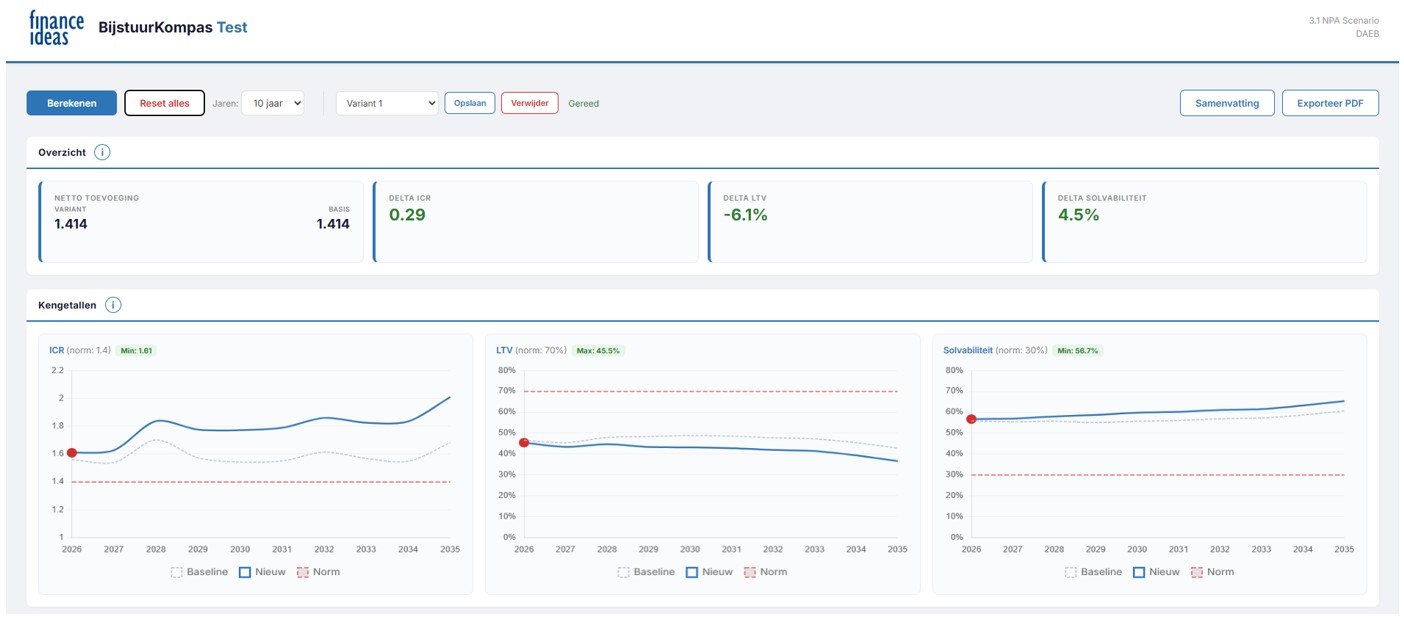Open the Overzicht info icon
Image resolution: width=1404 pixels, height=619 pixels.
pyautogui.click(x=102, y=153)
